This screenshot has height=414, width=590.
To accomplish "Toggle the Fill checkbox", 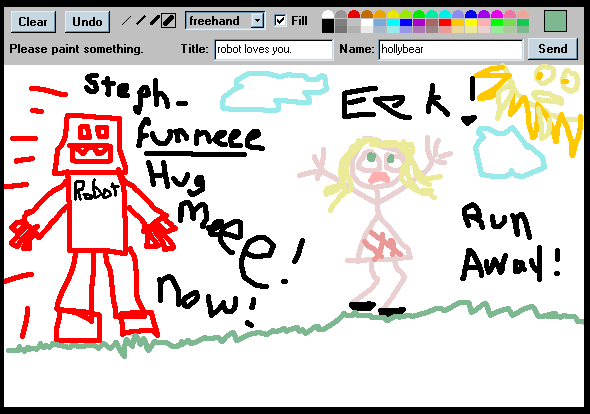I will click(280, 20).
